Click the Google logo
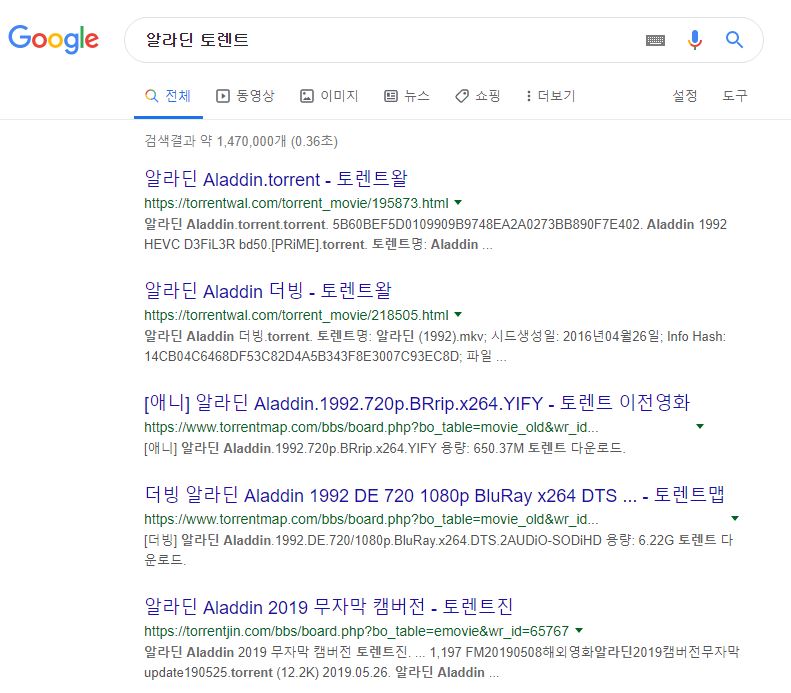 click(53, 39)
